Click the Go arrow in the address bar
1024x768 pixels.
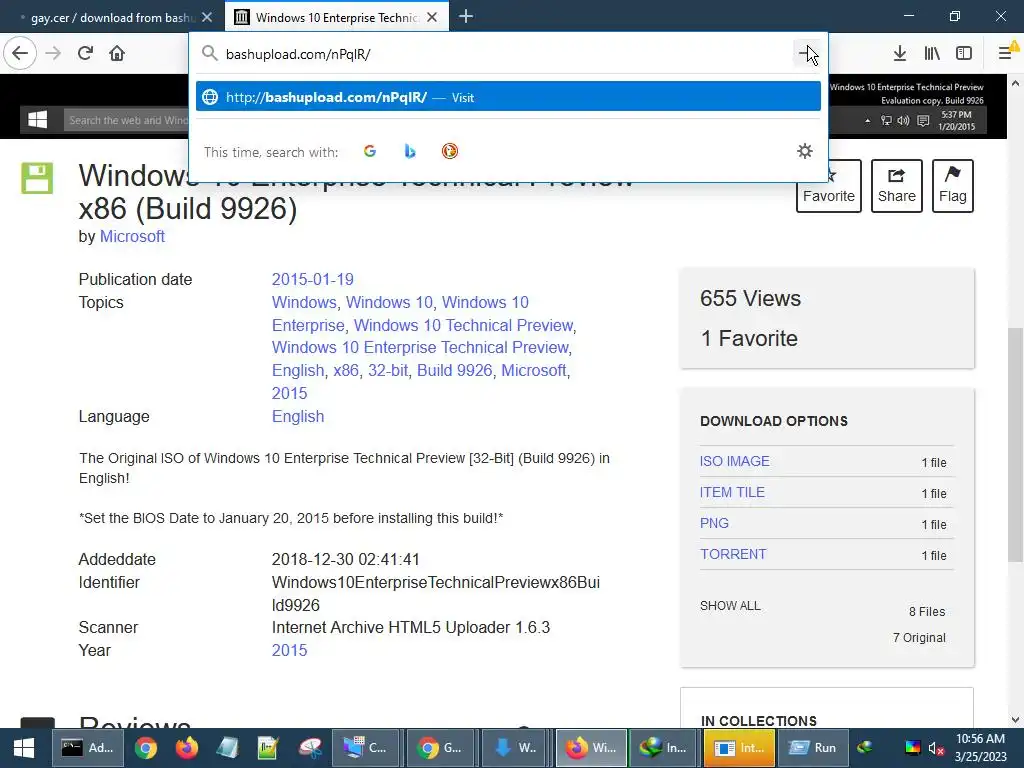tap(807, 54)
